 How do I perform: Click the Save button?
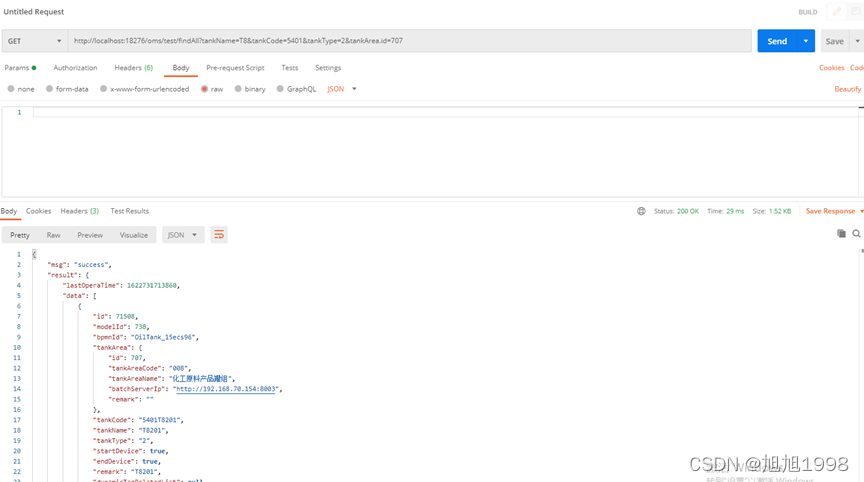pos(834,41)
